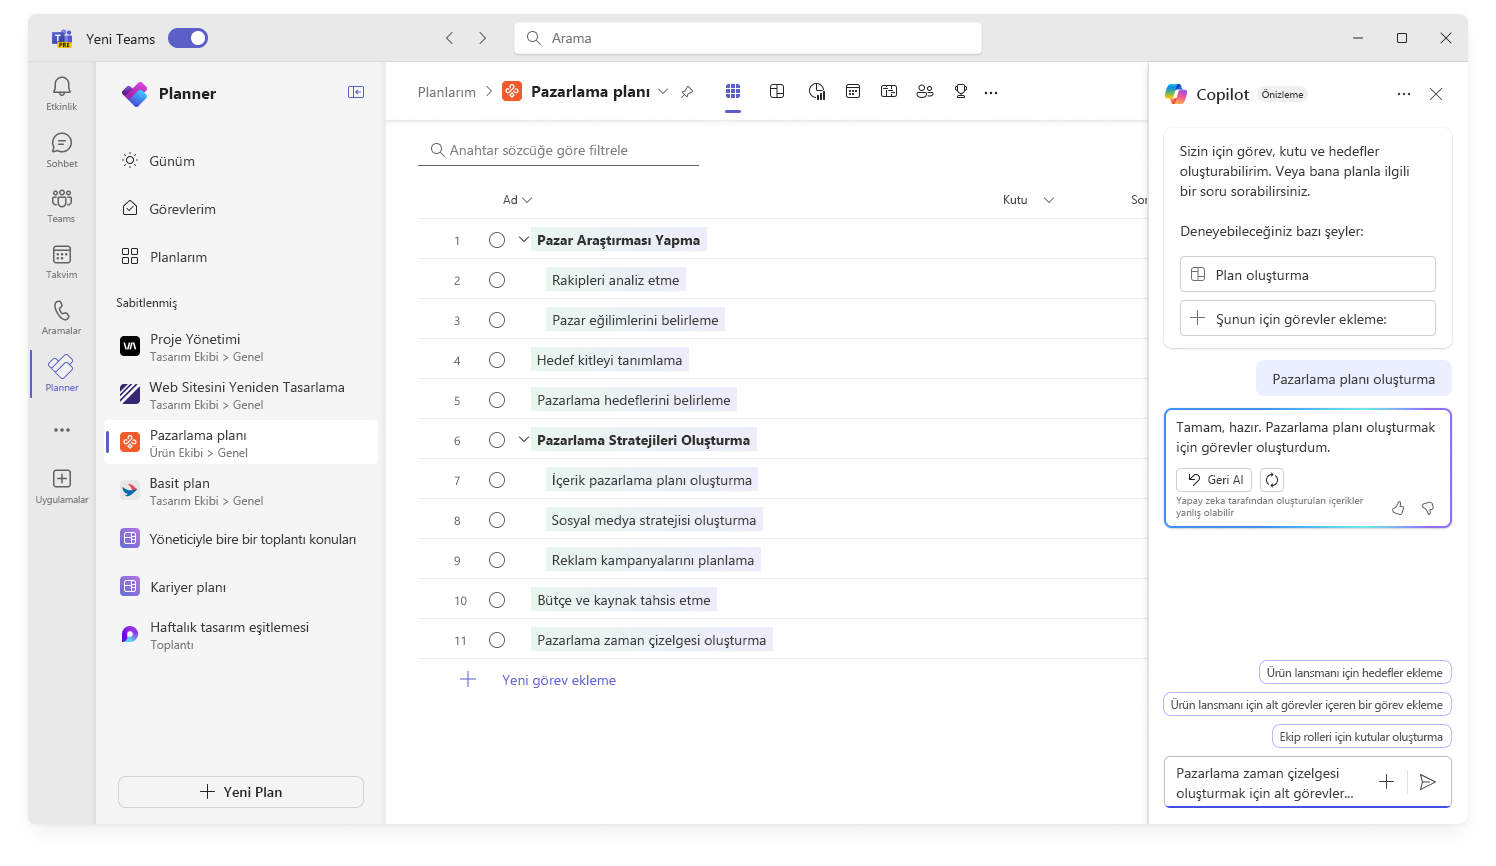Like the Copilot response with thumbs up

(1398, 508)
